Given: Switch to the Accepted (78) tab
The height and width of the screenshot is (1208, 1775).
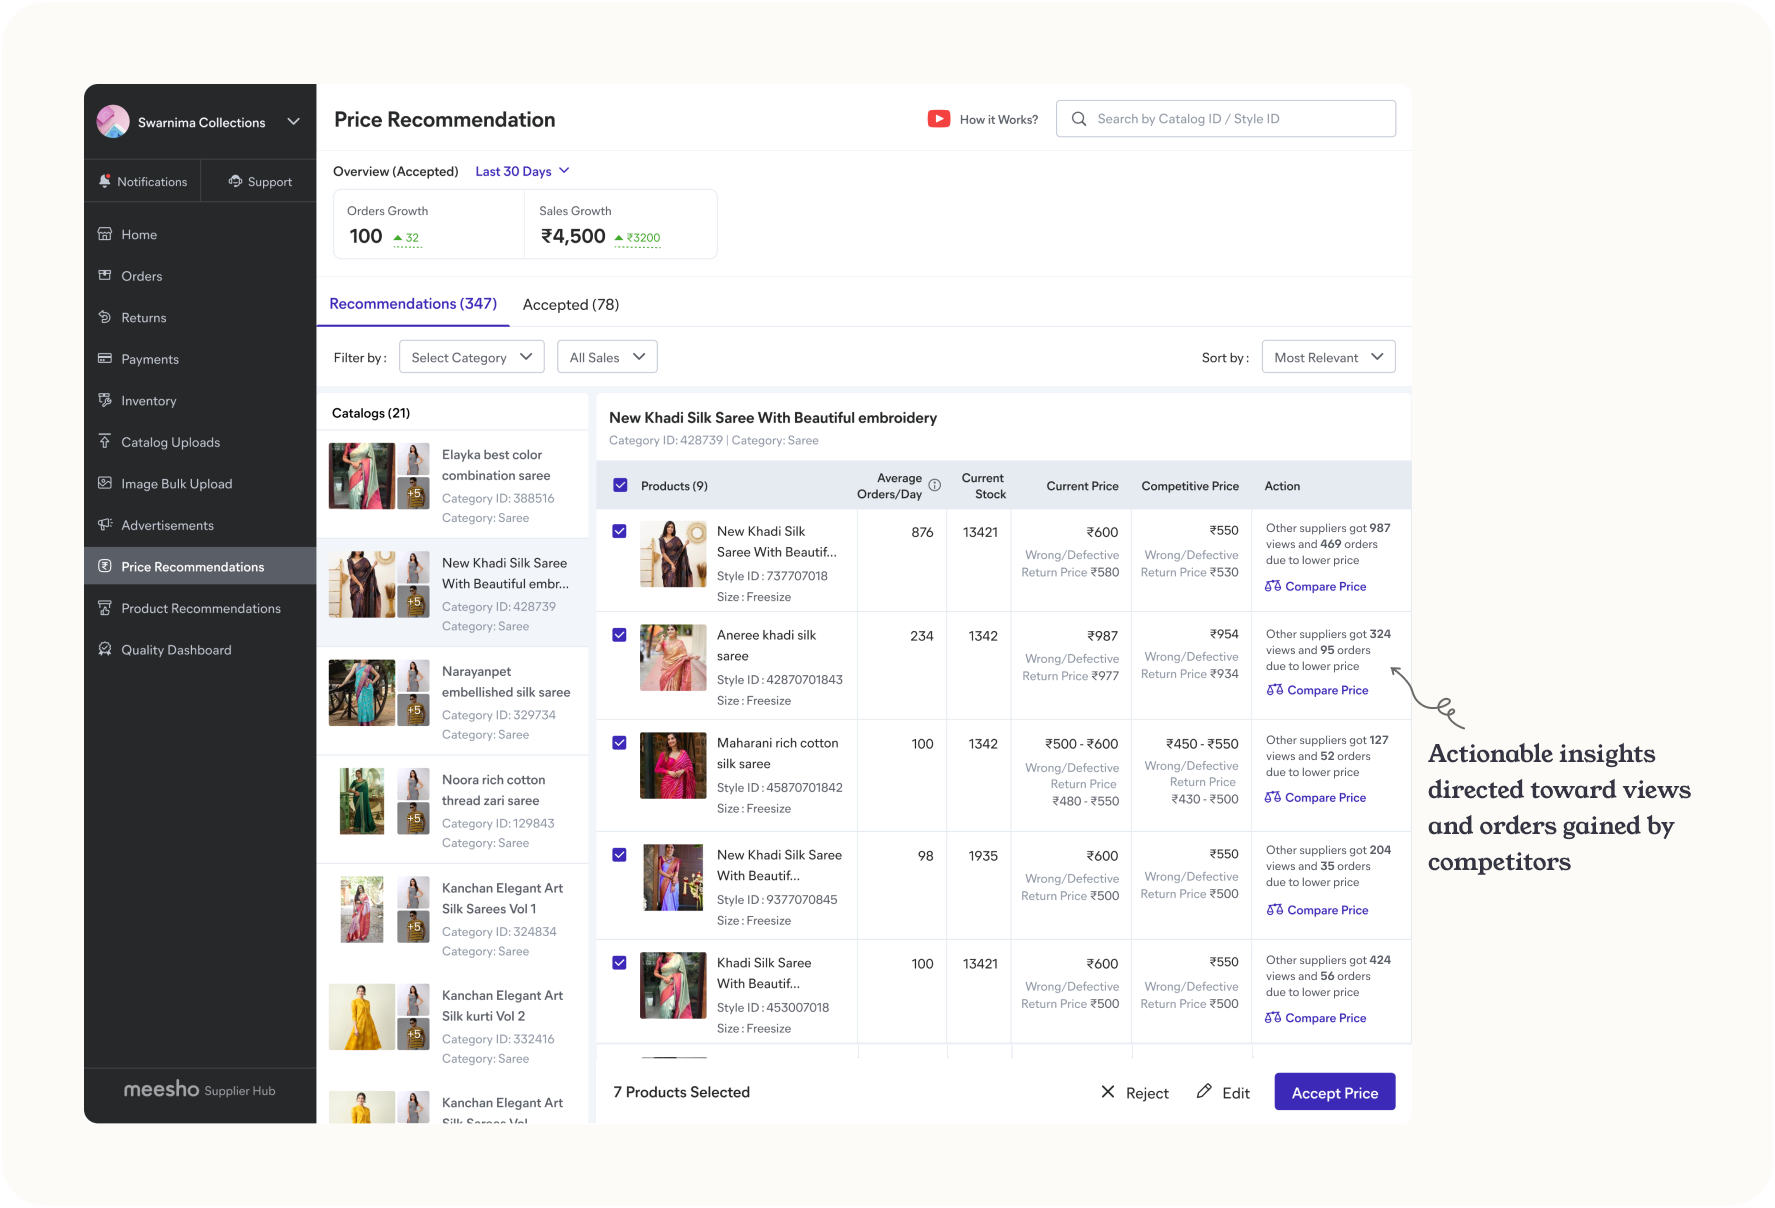Looking at the screenshot, I should coord(571,305).
